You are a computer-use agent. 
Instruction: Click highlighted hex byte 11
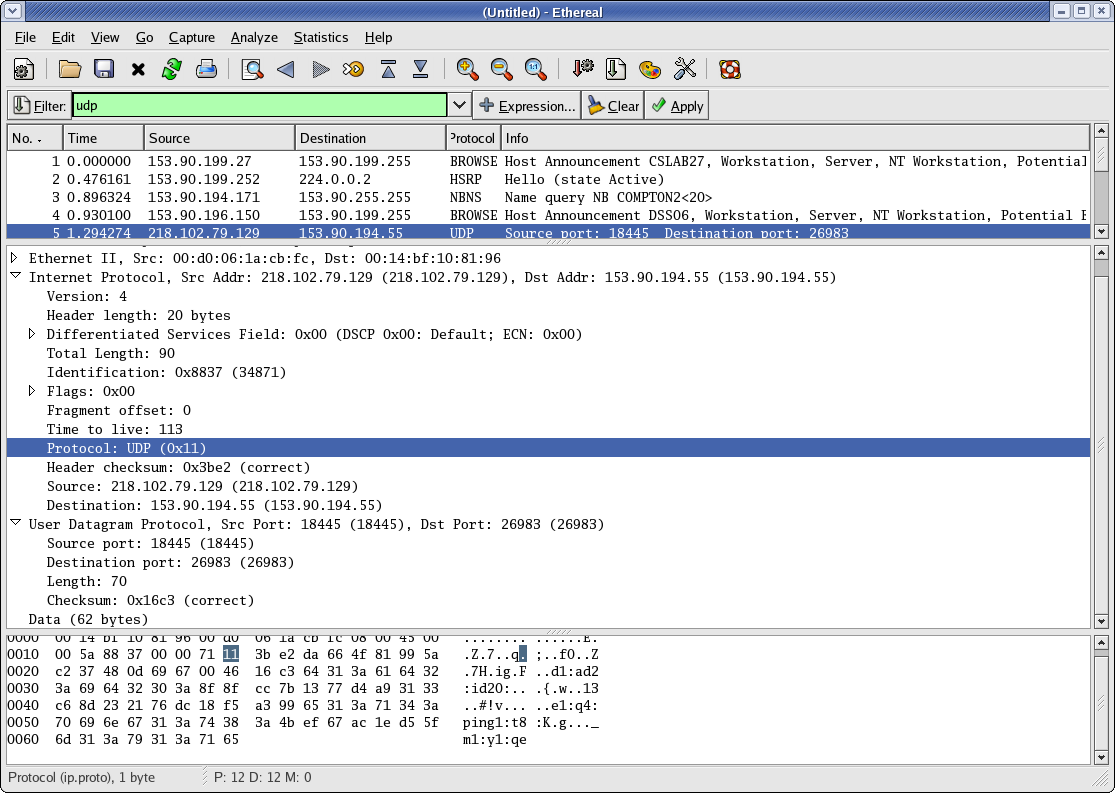(x=230, y=654)
